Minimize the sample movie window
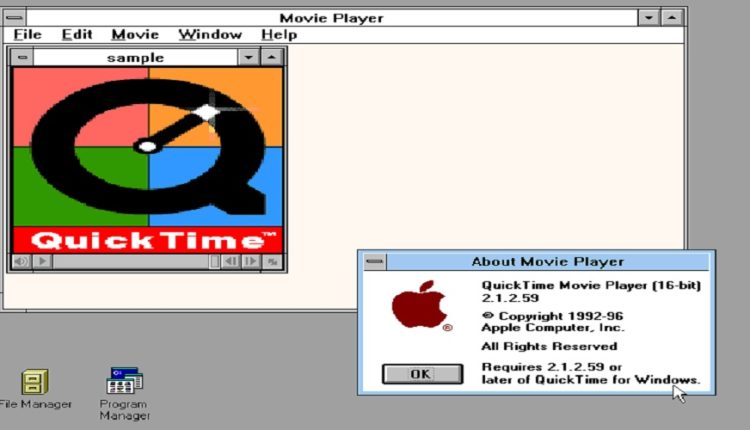750x430 pixels. click(x=248, y=57)
